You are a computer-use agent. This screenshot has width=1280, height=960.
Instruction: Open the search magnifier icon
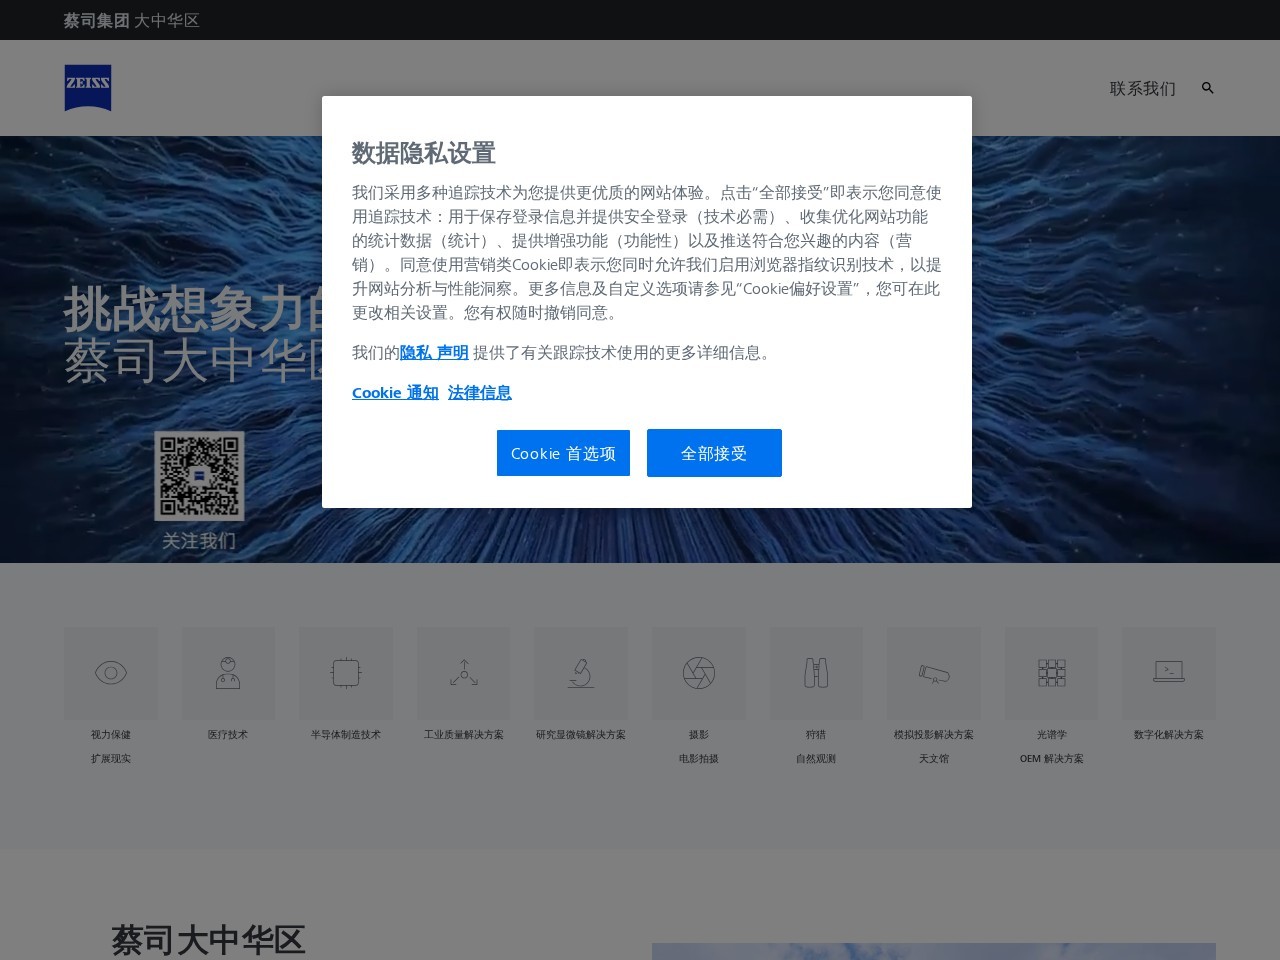1207,88
